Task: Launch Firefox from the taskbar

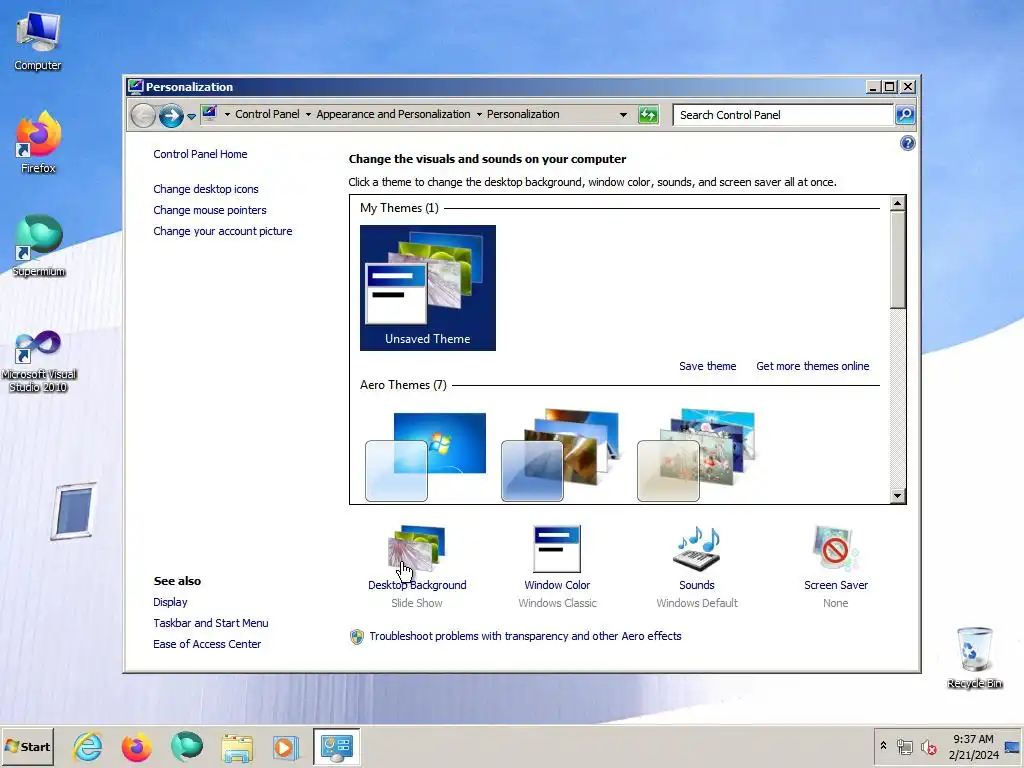Action: point(136,746)
